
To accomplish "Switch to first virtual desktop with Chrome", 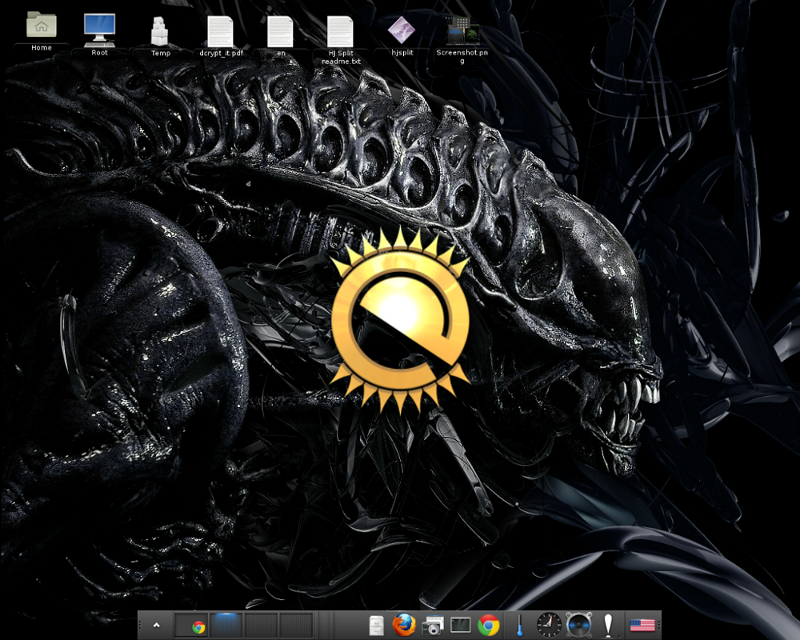I will tap(192, 625).
